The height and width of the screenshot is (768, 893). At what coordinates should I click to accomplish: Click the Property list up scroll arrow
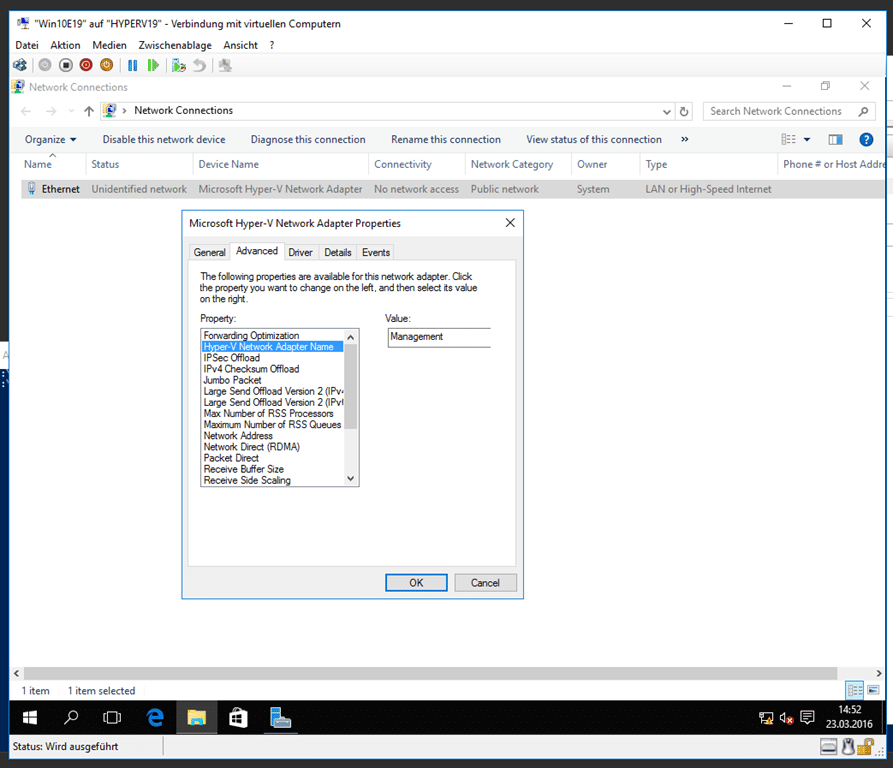click(351, 337)
